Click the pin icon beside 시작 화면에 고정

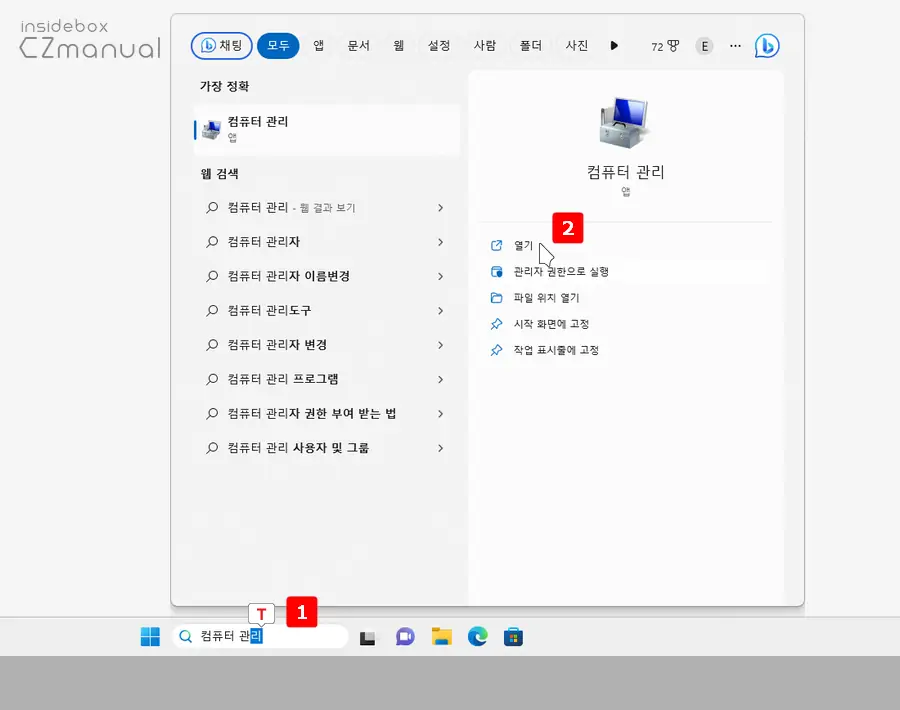496,324
